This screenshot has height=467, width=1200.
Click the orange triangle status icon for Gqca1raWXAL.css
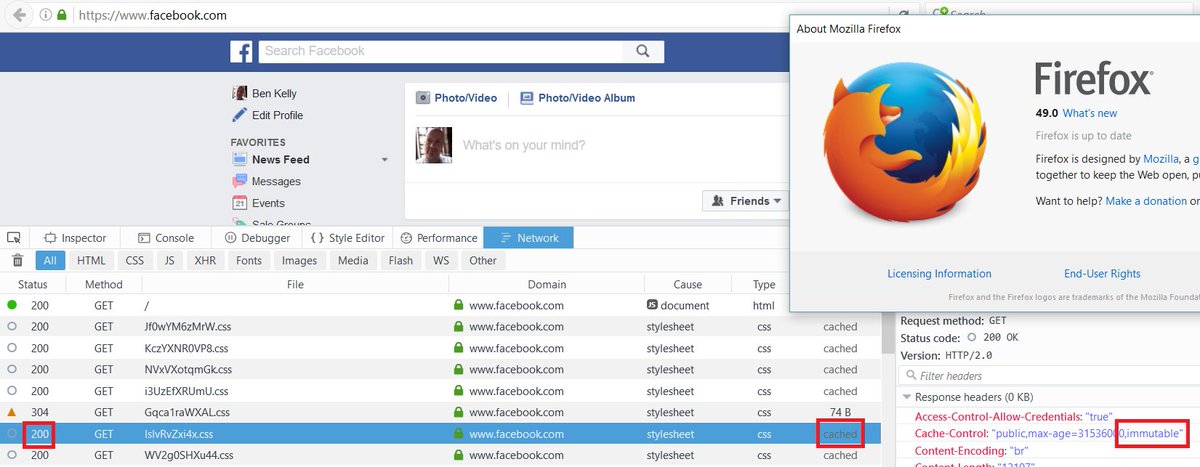pos(12,411)
